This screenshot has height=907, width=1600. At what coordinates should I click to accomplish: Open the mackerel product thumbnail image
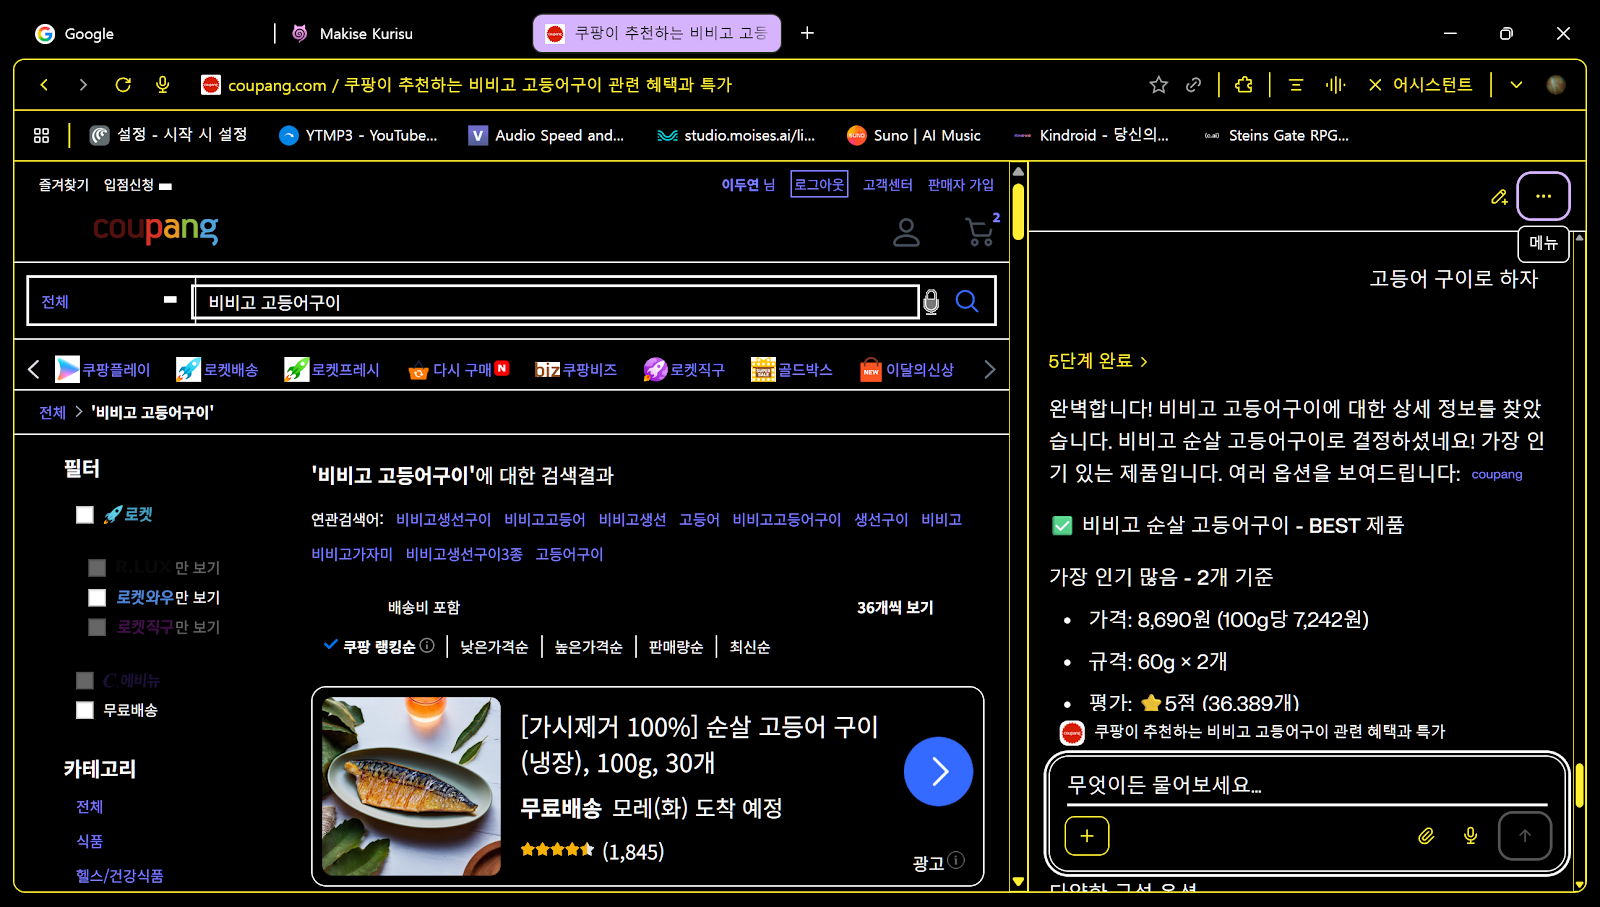411,786
